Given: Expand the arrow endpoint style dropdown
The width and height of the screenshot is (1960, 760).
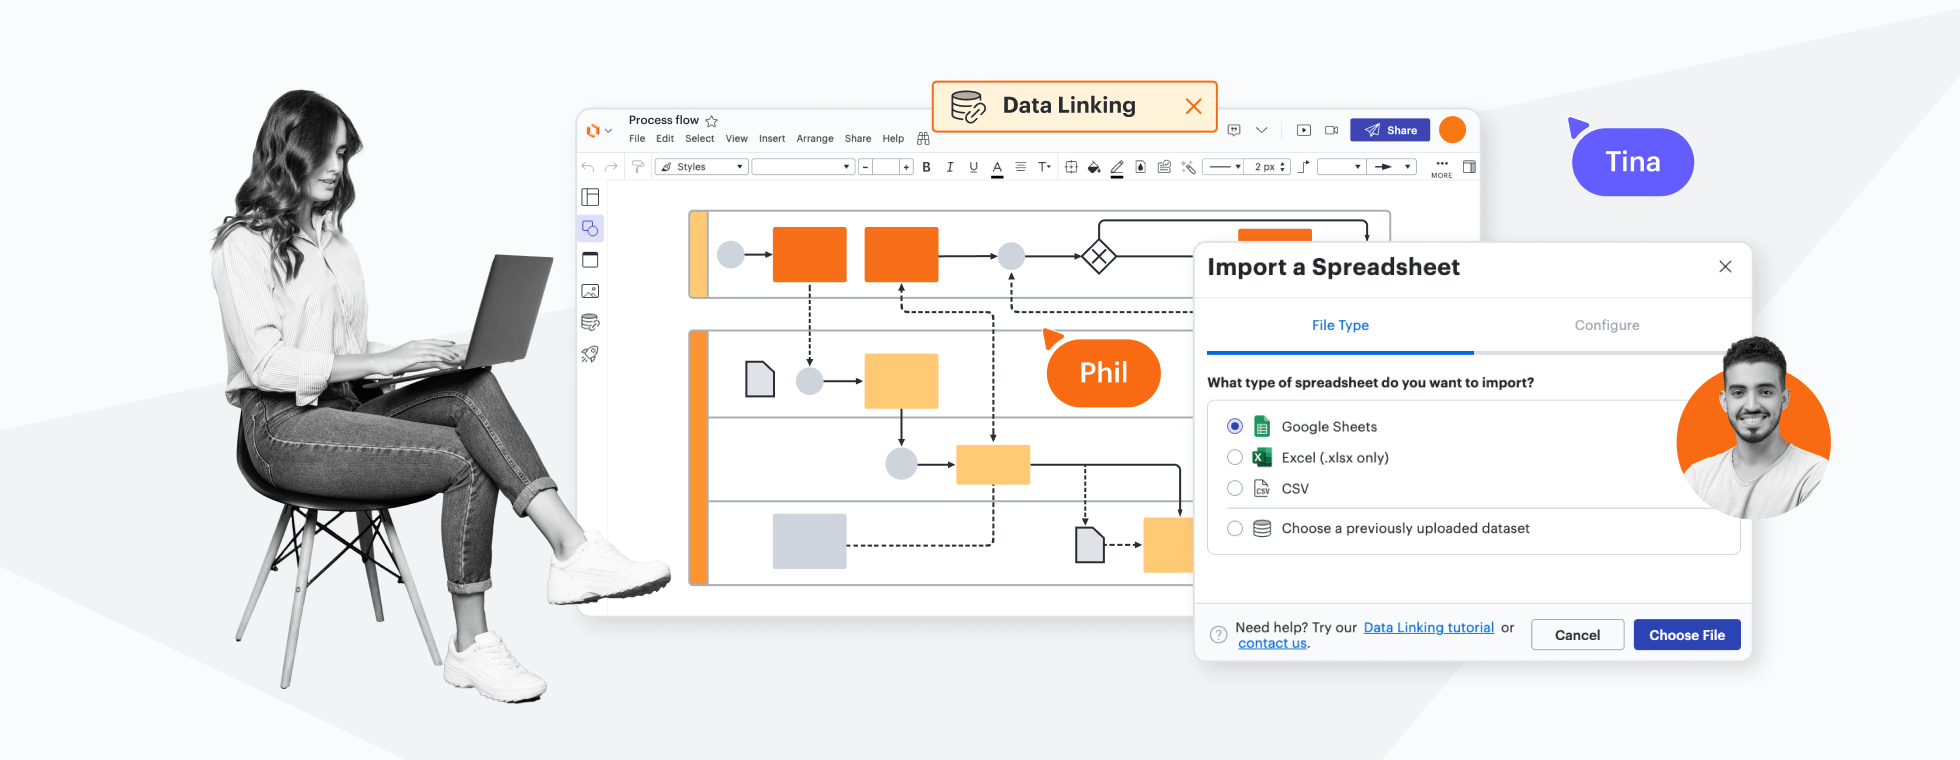Looking at the screenshot, I should [1395, 167].
